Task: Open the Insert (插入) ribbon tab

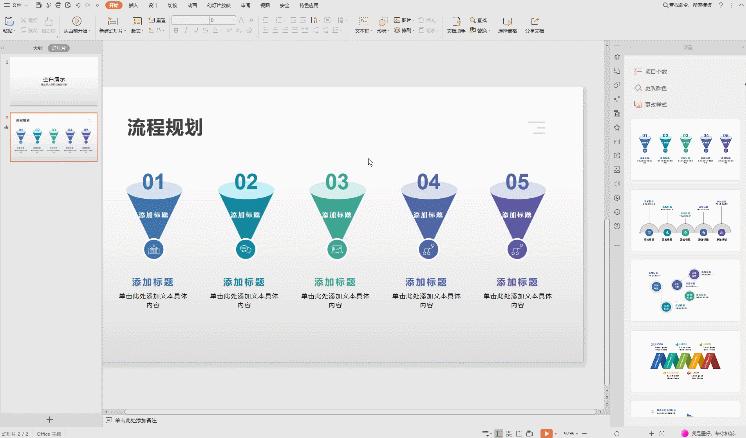Action: point(134,5)
